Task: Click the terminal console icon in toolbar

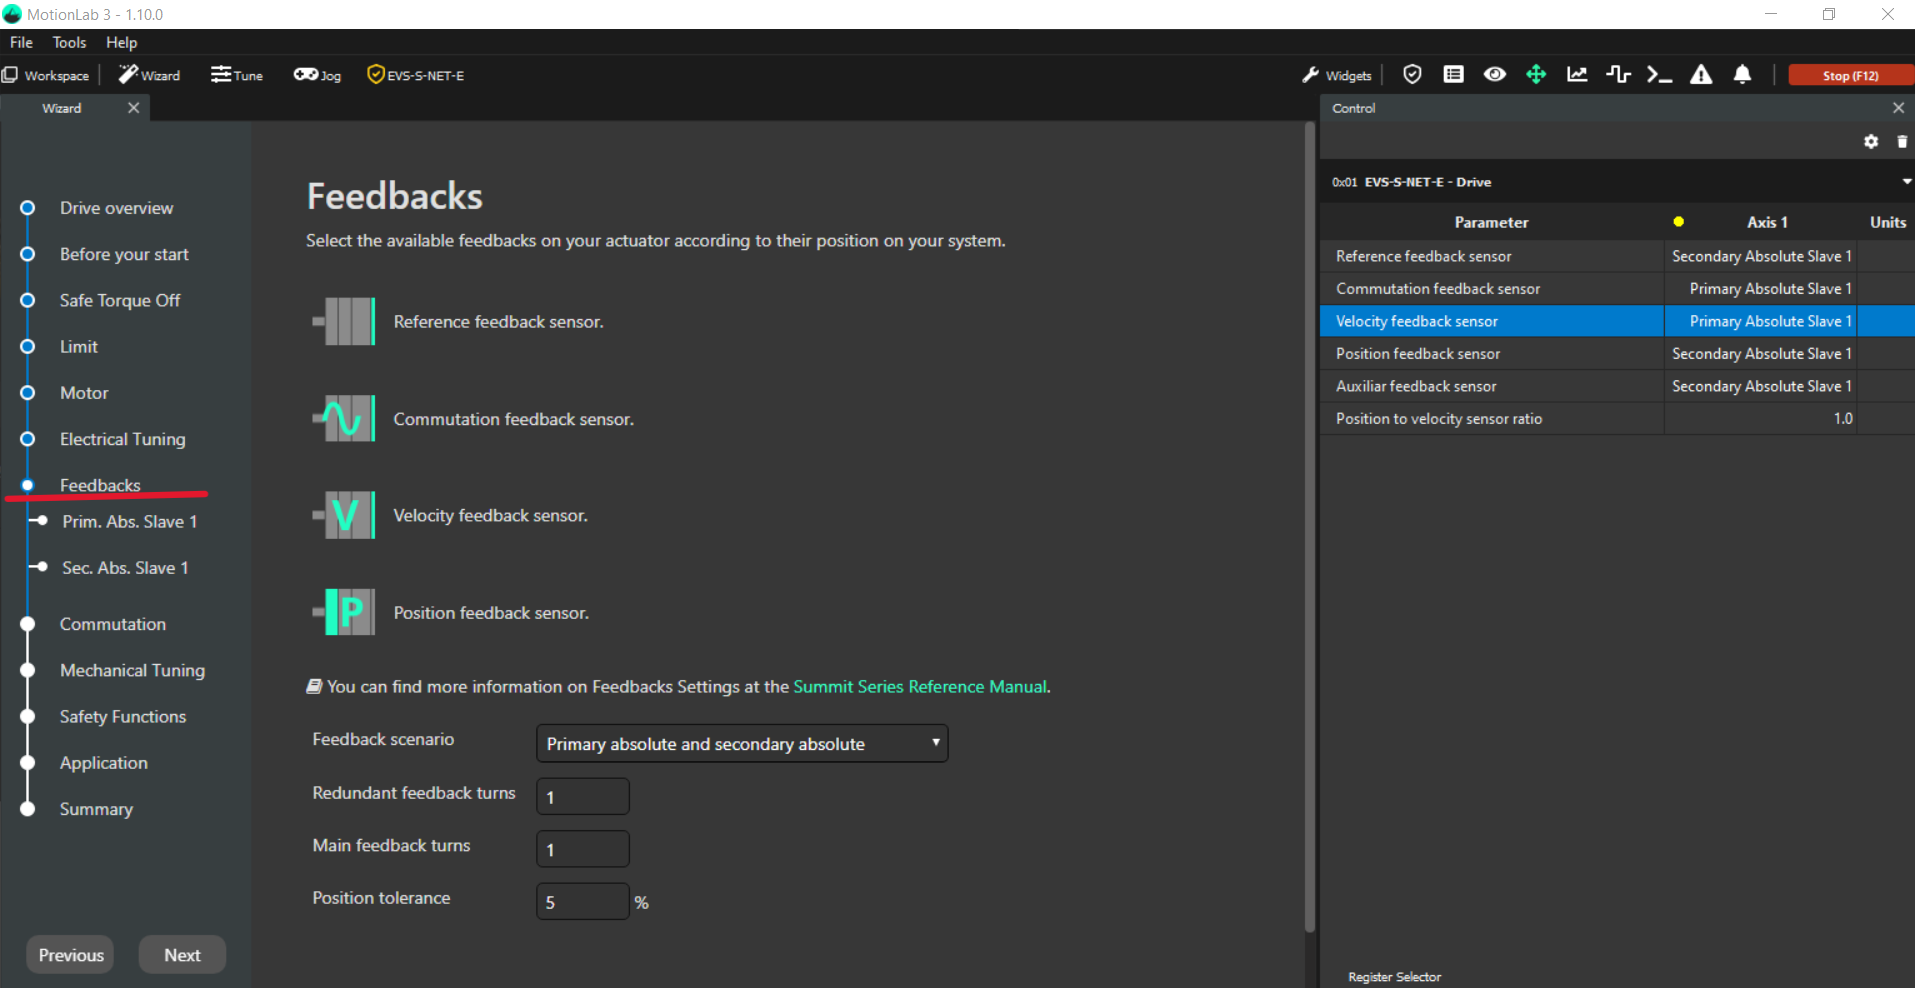Action: point(1659,75)
